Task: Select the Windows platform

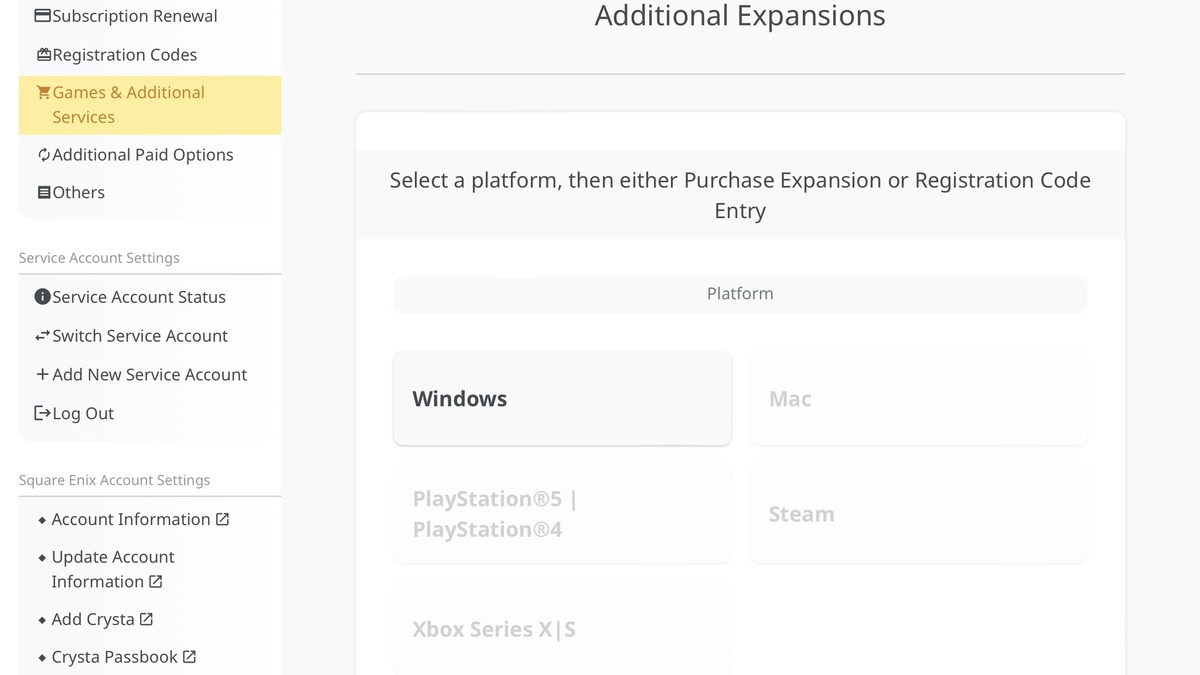Action: (562, 398)
